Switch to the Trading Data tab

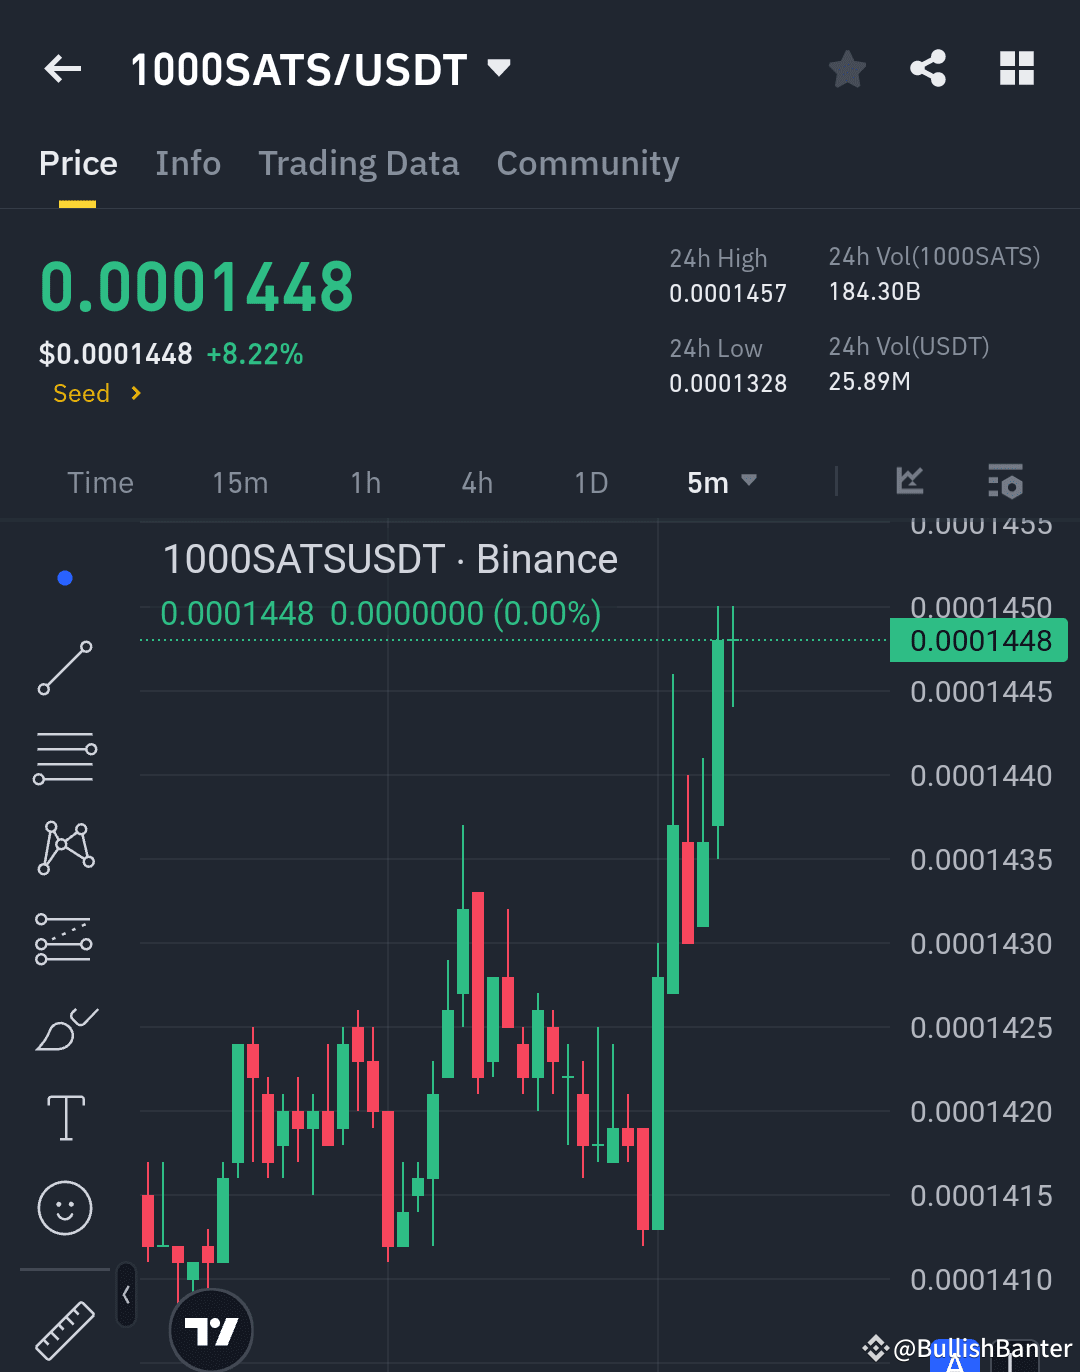(359, 163)
